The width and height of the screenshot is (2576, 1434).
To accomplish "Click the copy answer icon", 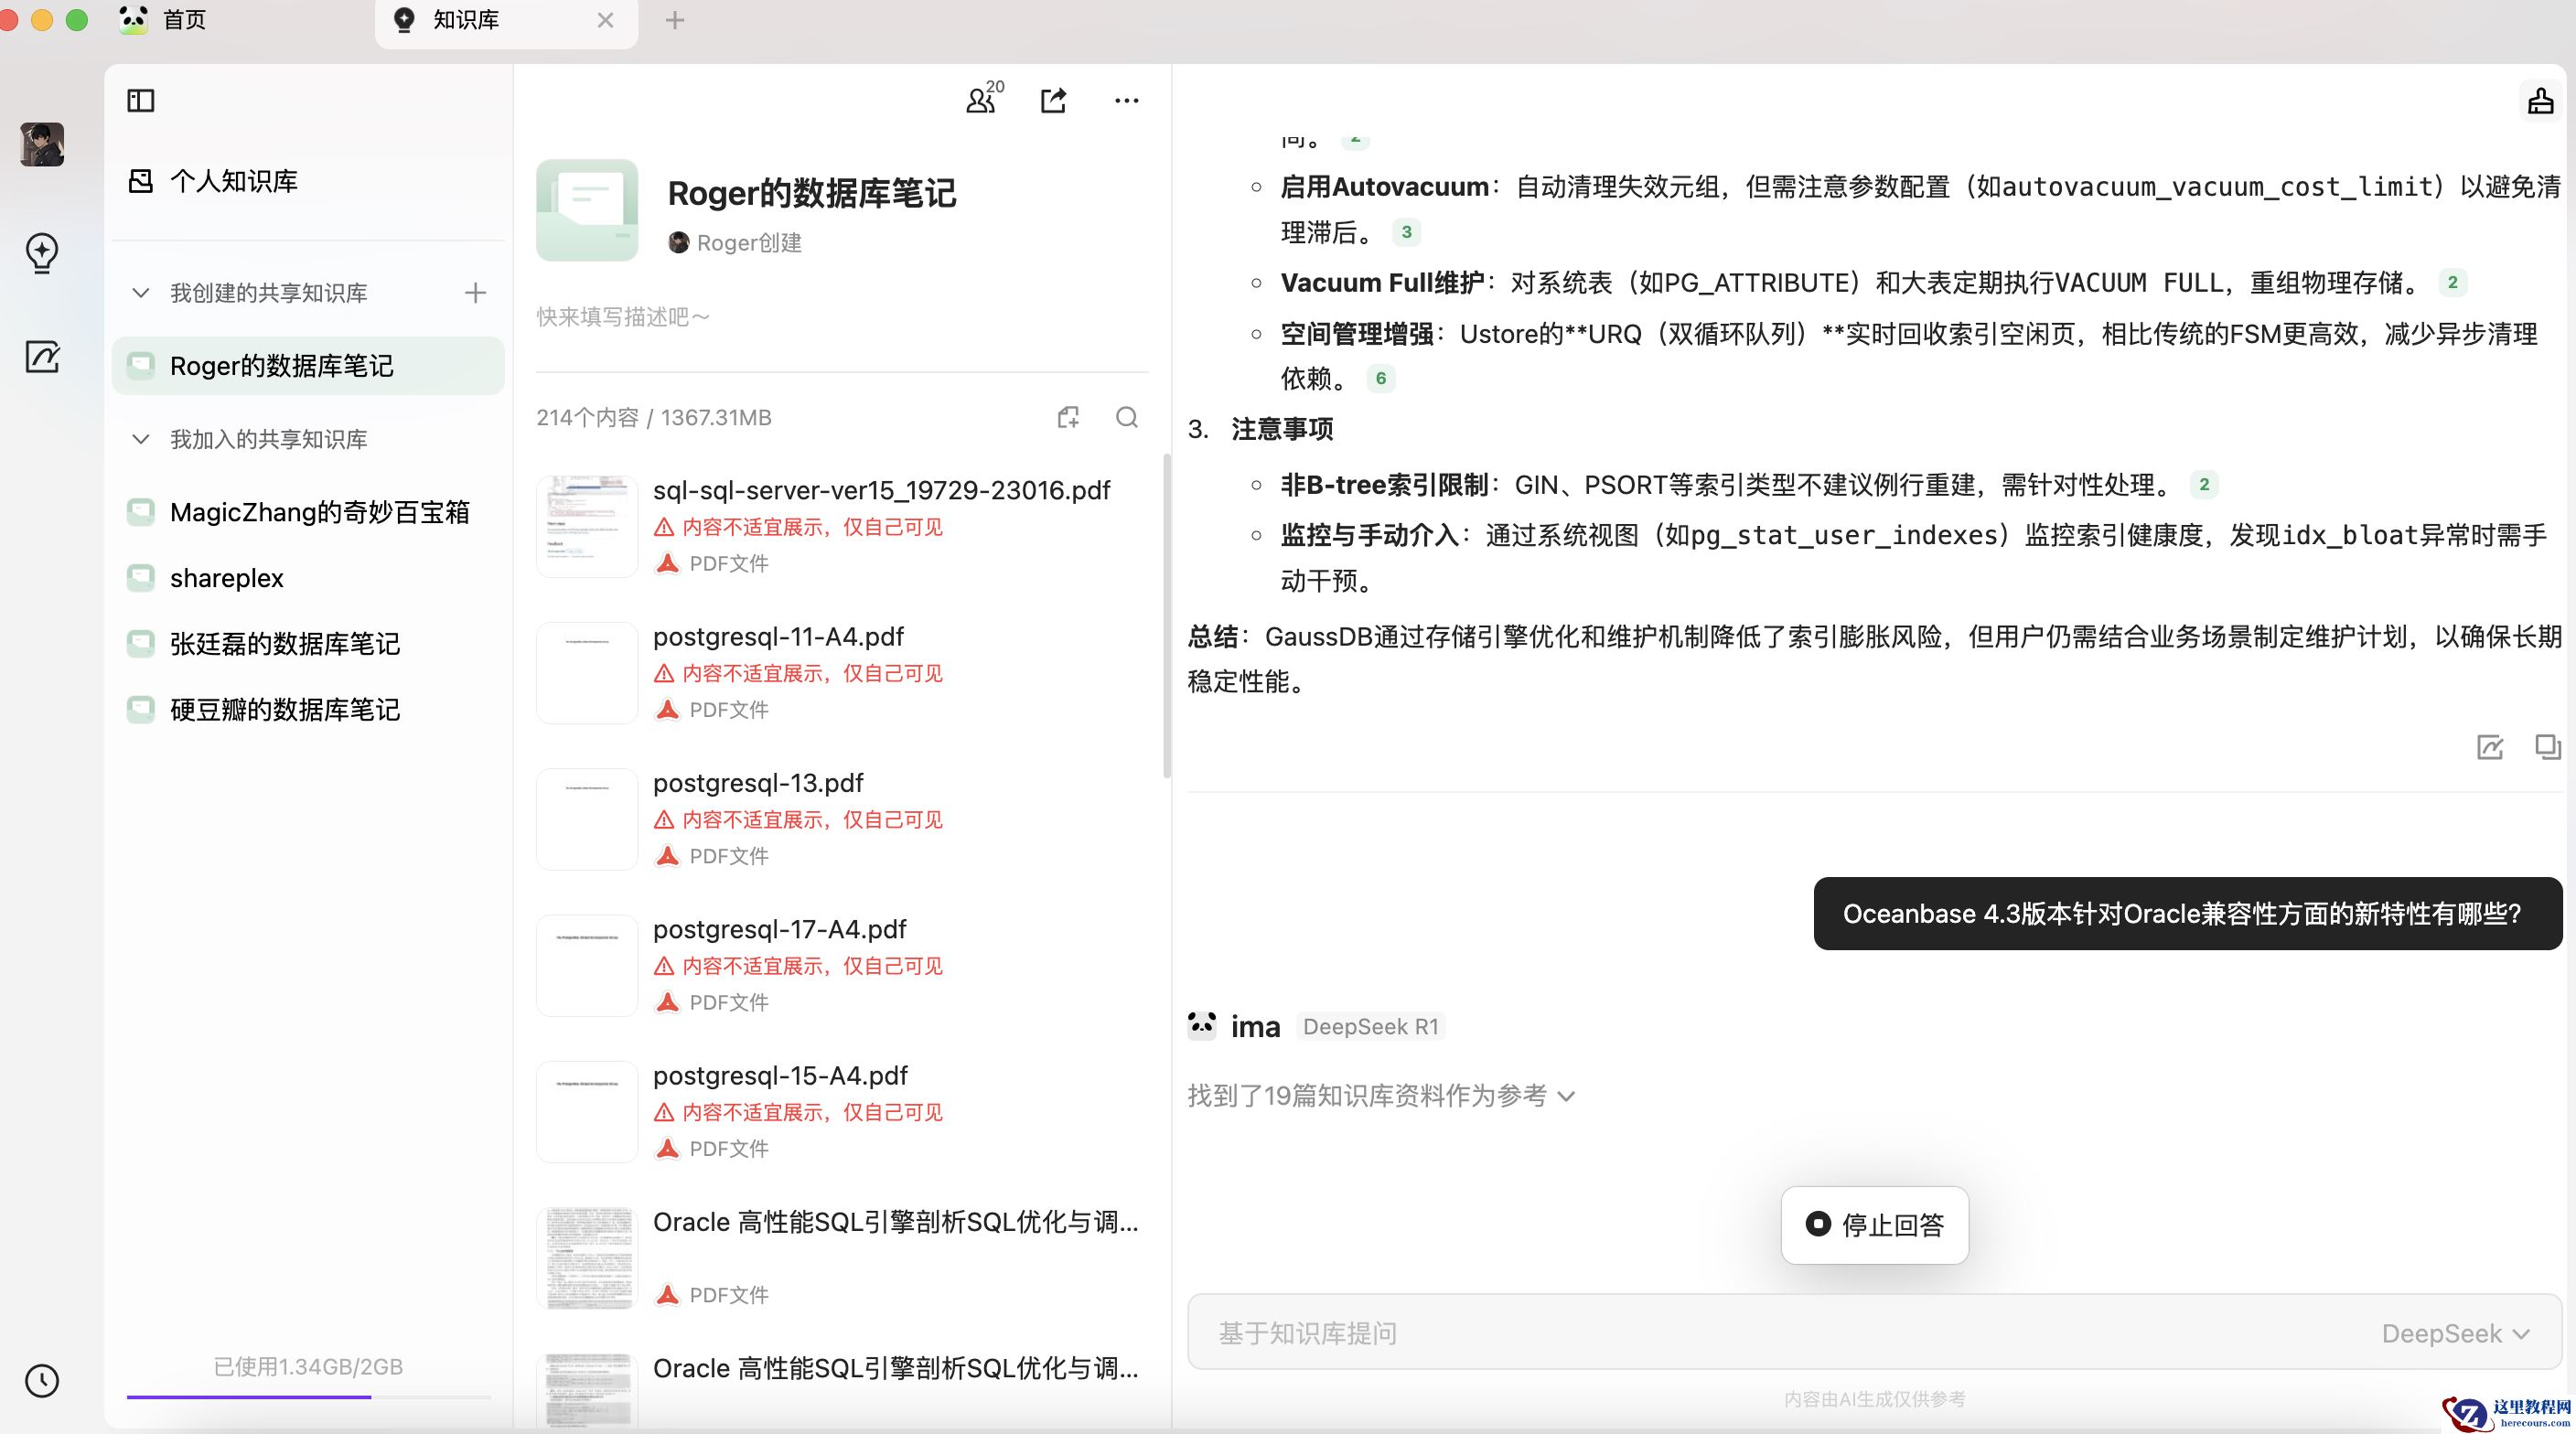I will [x=2547, y=747].
